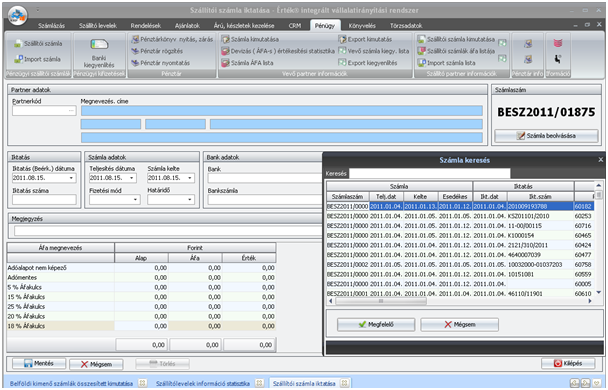
Task: Open the Törzsadatok ribbon tab
Action: 406,26
